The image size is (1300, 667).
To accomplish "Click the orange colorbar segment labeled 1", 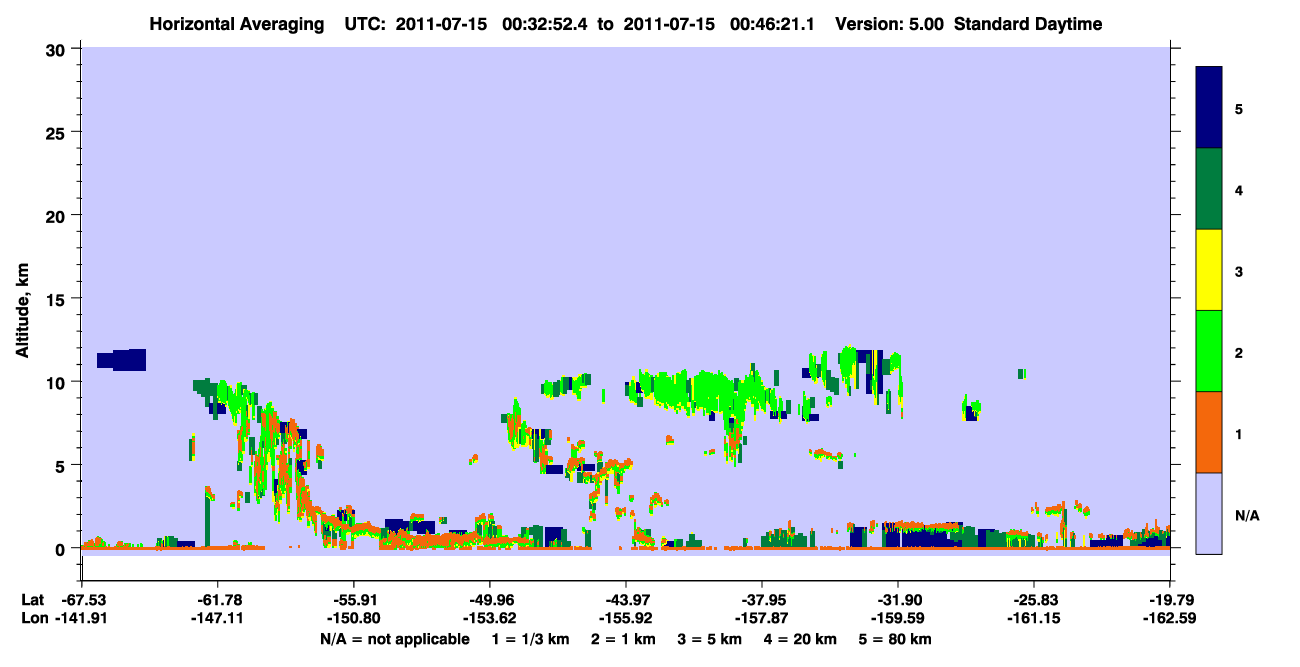I will tap(1209, 432).
